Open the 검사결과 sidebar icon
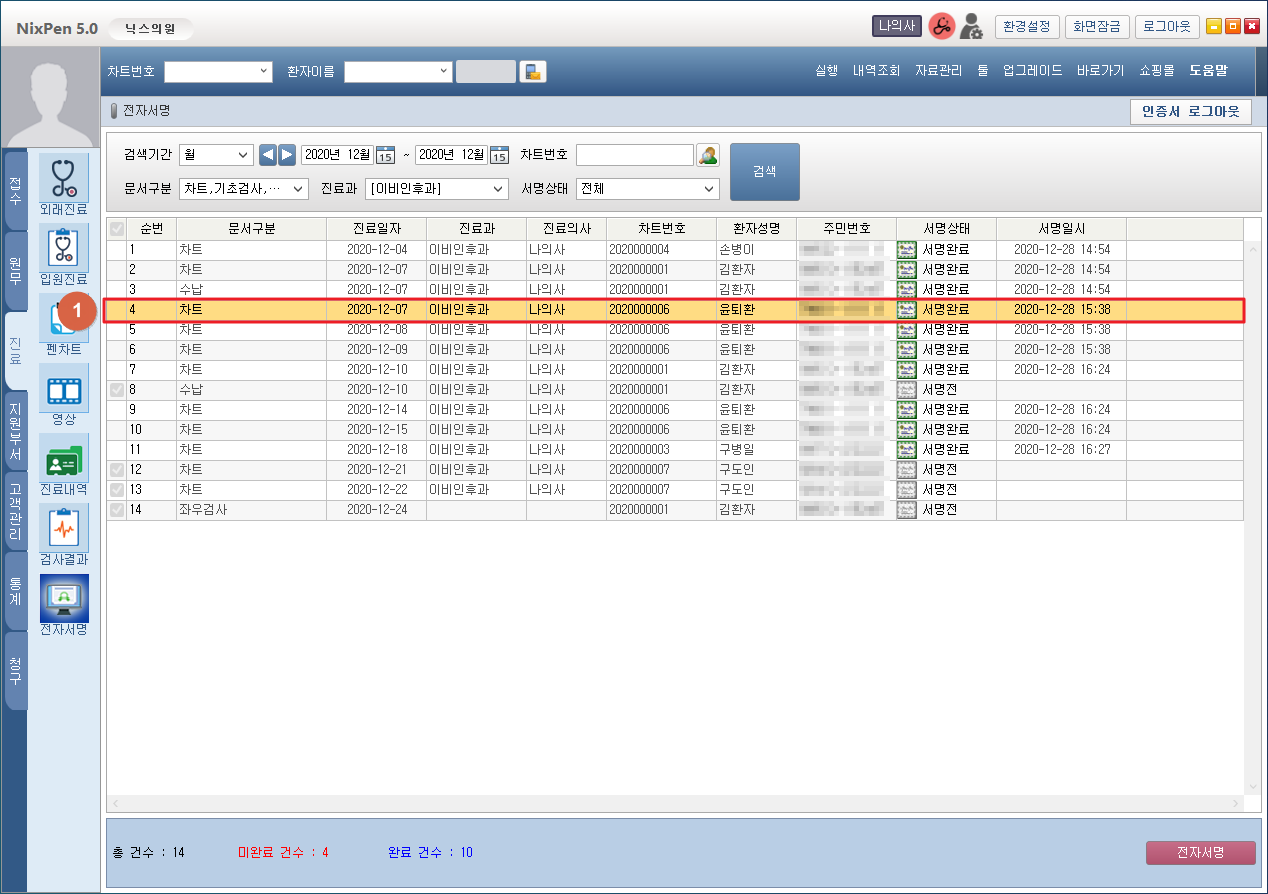This screenshot has width=1268, height=894. [x=64, y=528]
